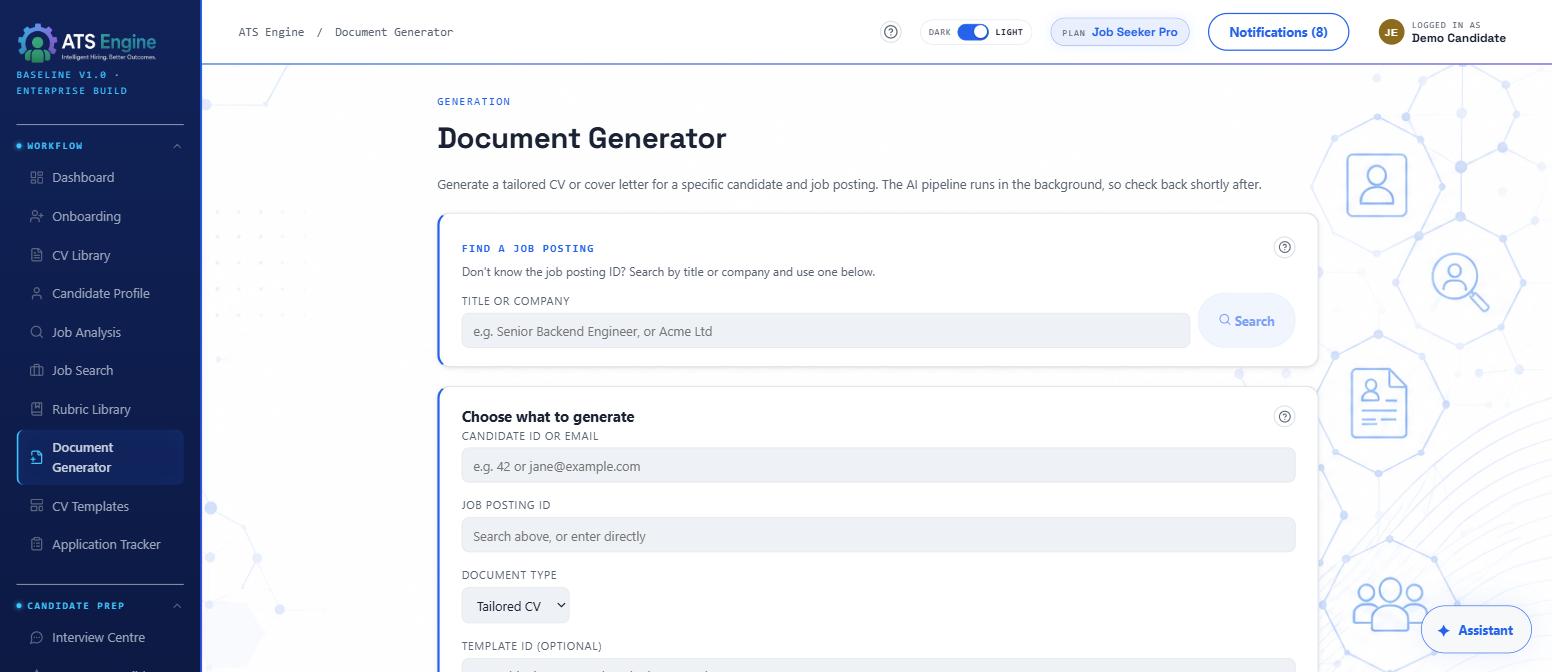Click the Title or Company search field
The width and height of the screenshot is (1552, 672).
tap(826, 331)
